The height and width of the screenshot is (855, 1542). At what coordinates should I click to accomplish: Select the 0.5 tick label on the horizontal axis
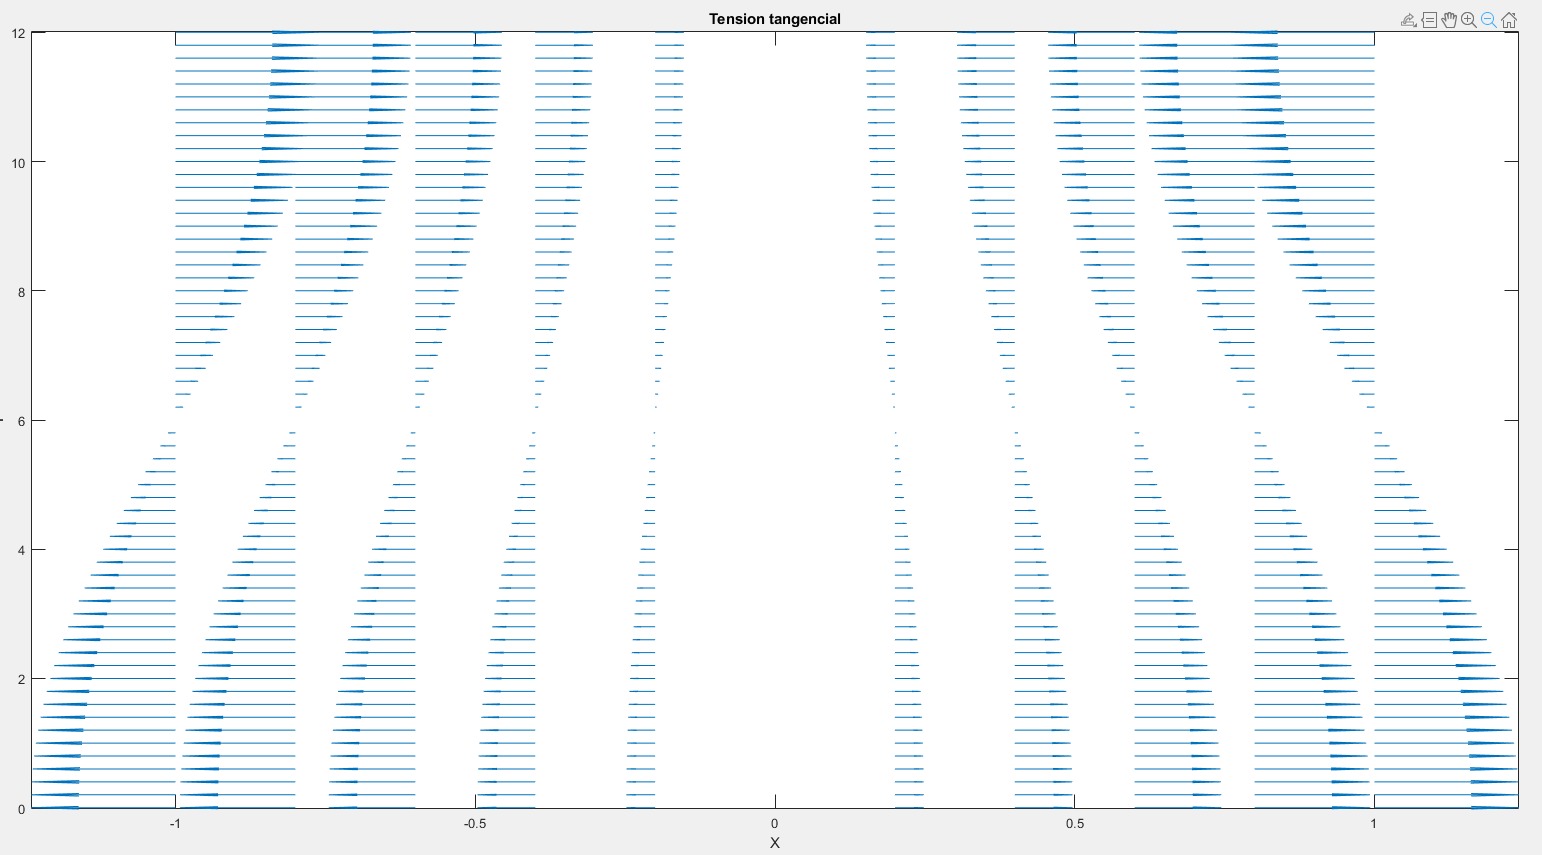pos(1074,824)
